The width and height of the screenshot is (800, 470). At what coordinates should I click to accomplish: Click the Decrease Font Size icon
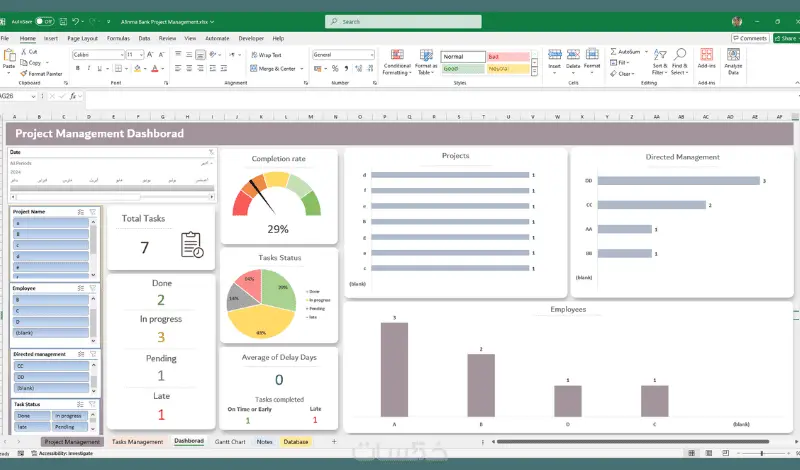pyautogui.click(x=161, y=55)
